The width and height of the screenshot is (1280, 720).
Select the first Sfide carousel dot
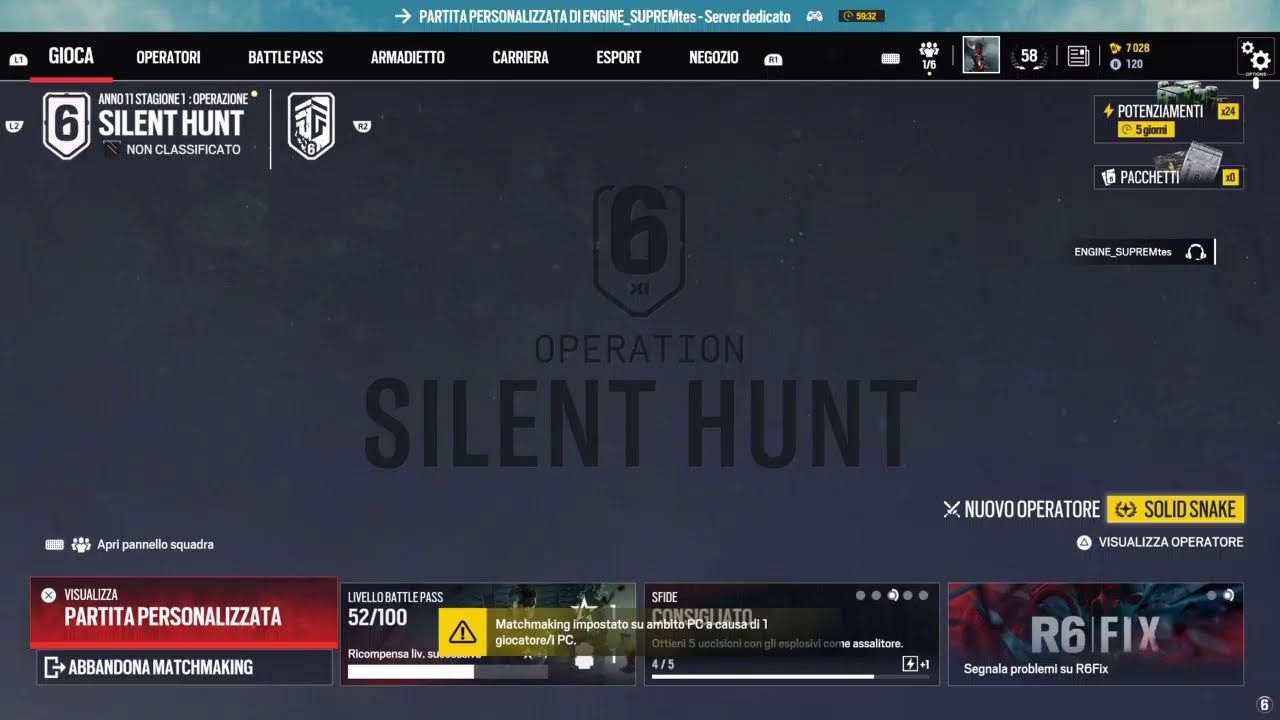(x=861, y=595)
